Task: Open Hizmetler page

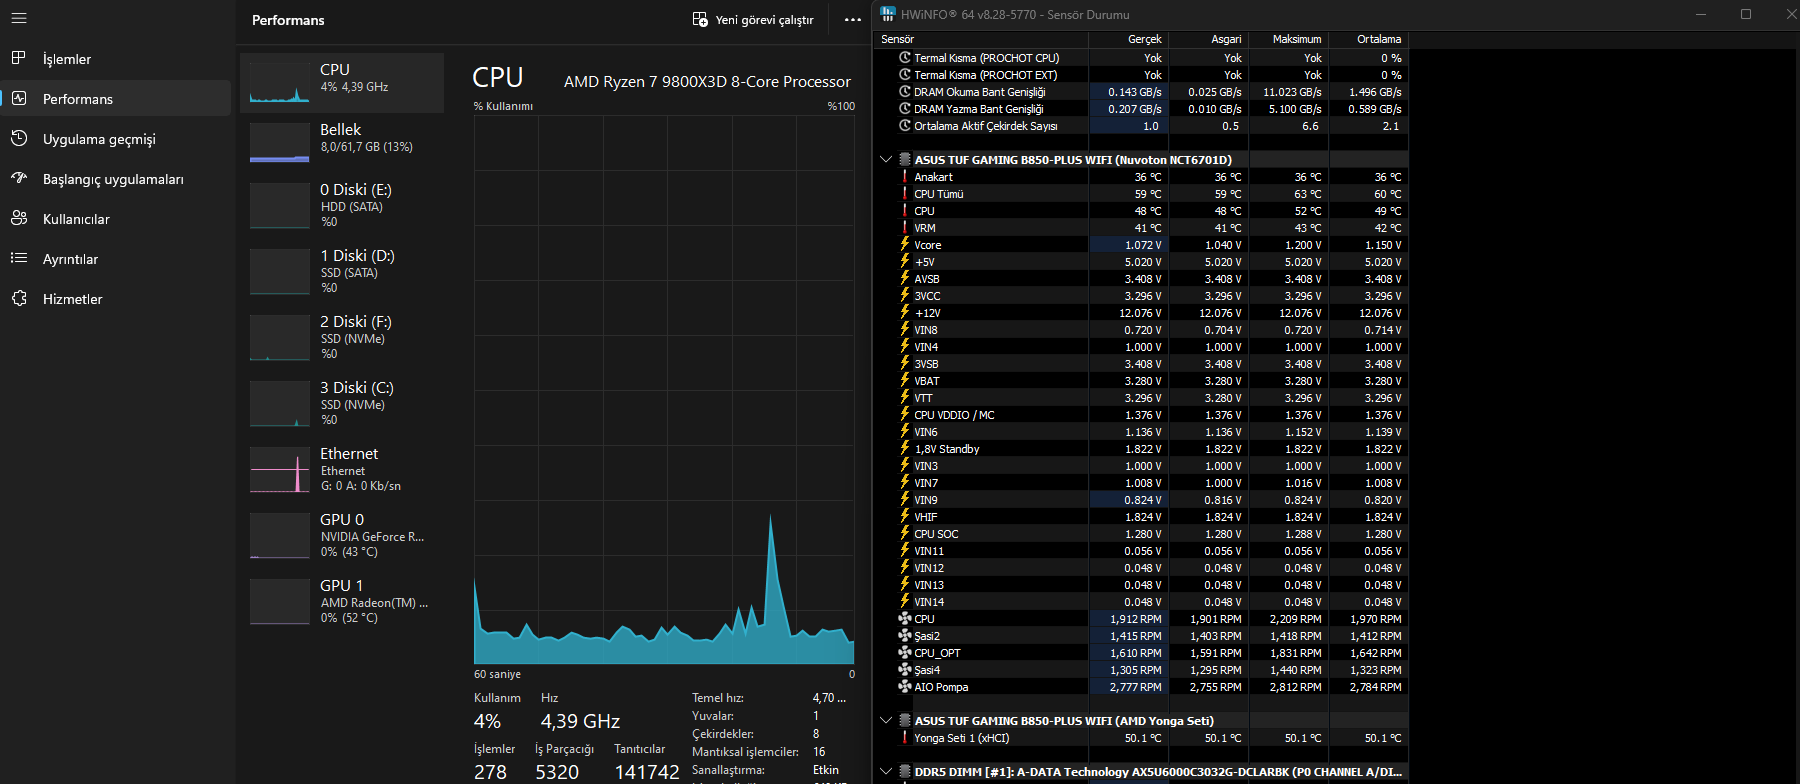Action: click(116, 299)
